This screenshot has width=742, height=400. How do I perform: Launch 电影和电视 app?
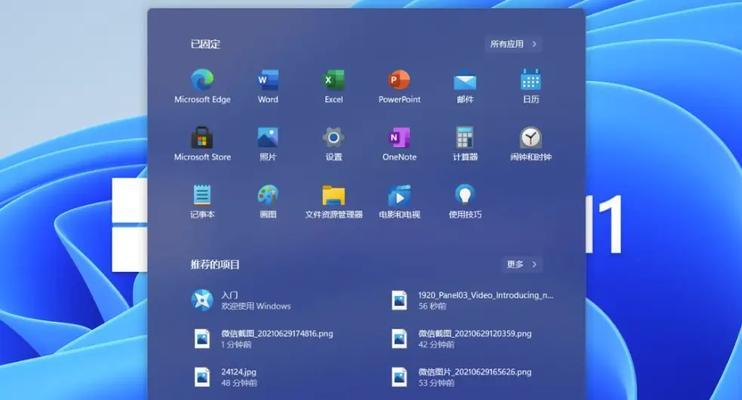pos(399,201)
